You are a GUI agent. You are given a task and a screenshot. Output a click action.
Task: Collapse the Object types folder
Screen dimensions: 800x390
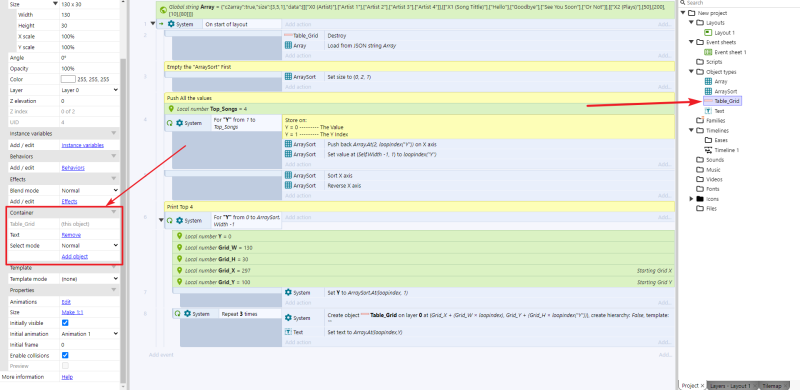tap(691, 71)
